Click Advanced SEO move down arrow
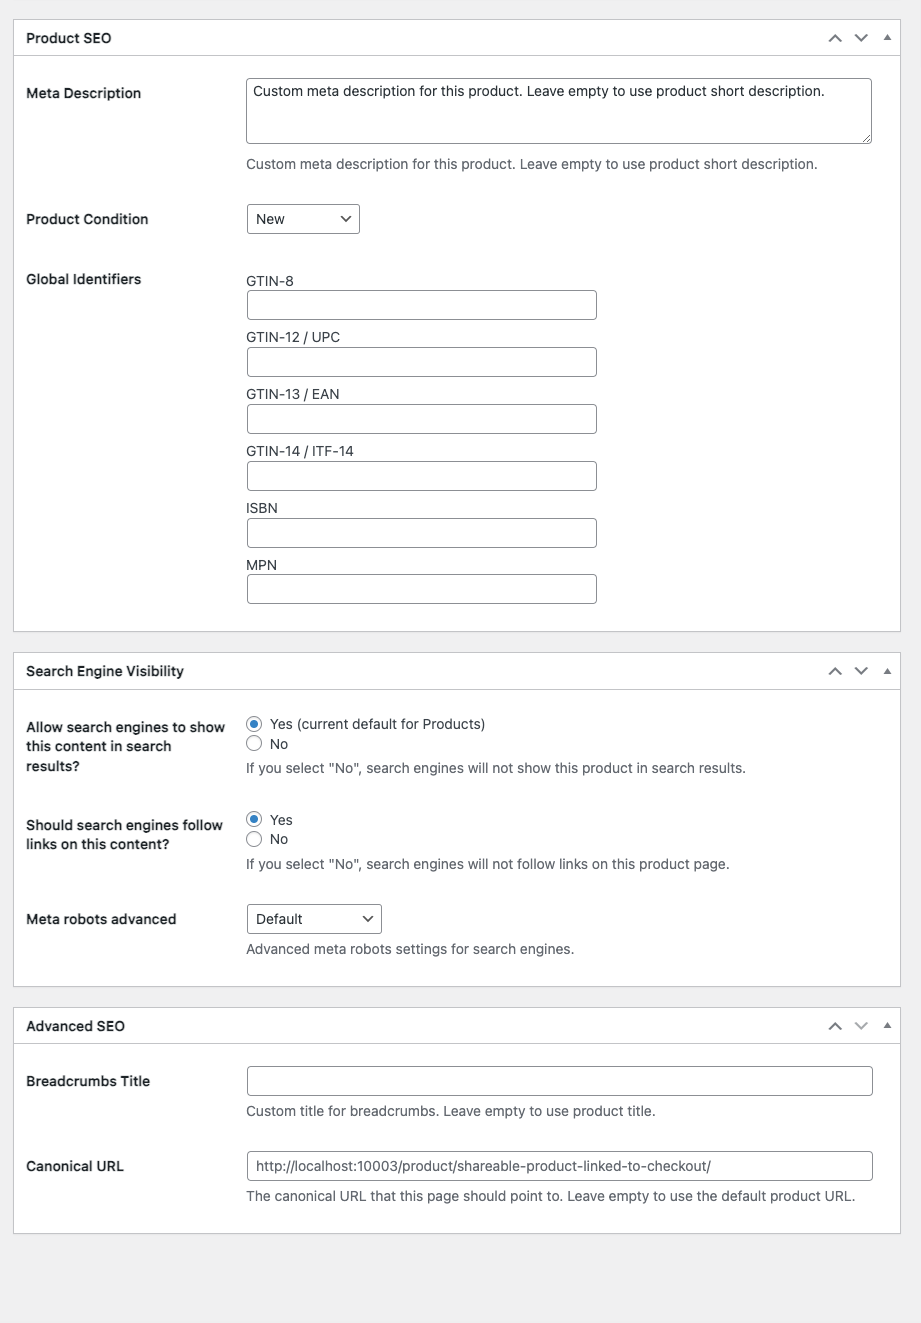Viewport: 921px width, 1323px height. click(861, 1026)
